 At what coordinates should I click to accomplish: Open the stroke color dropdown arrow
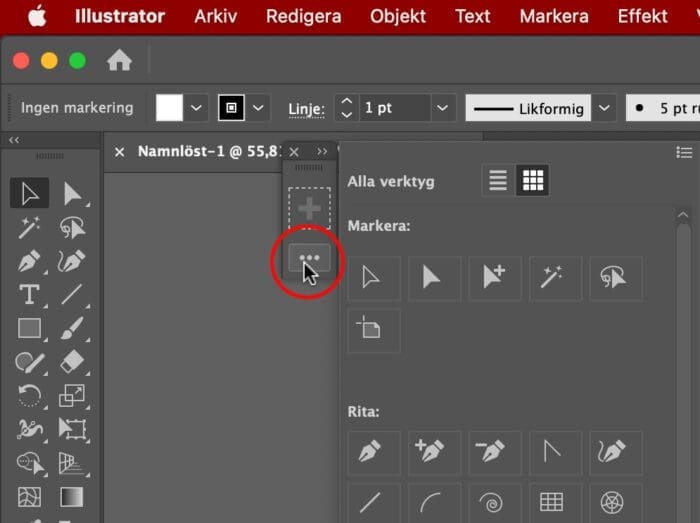258,108
